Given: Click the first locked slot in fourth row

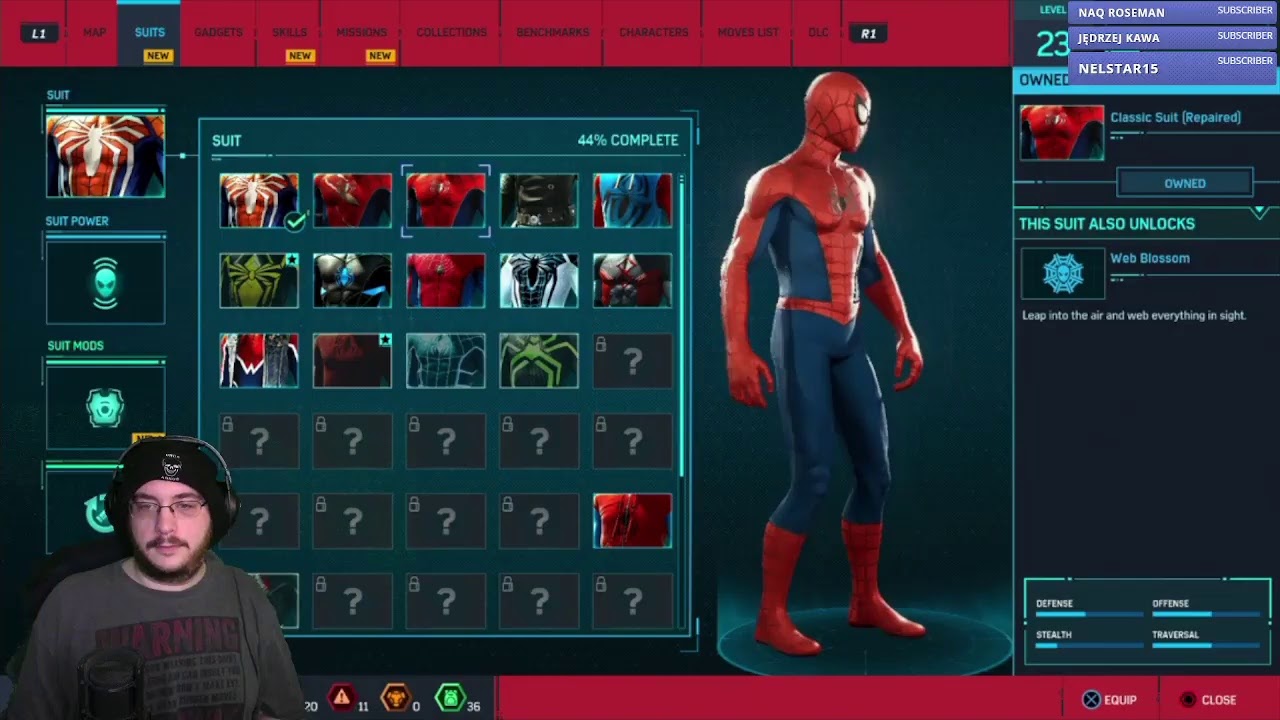Looking at the screenshot, I should coord(259,440).
